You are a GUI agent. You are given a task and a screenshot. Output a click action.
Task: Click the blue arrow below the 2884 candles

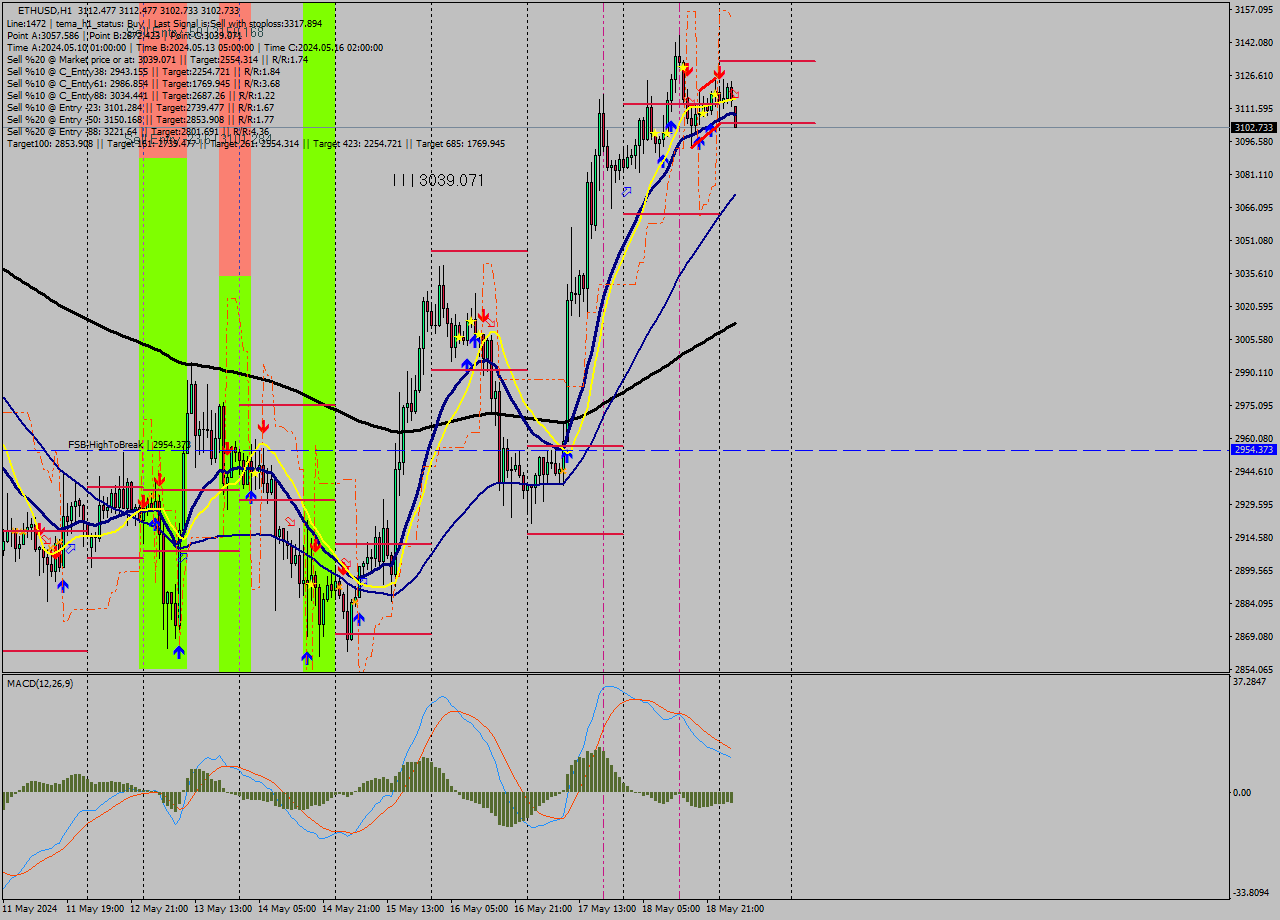point(358,619)
